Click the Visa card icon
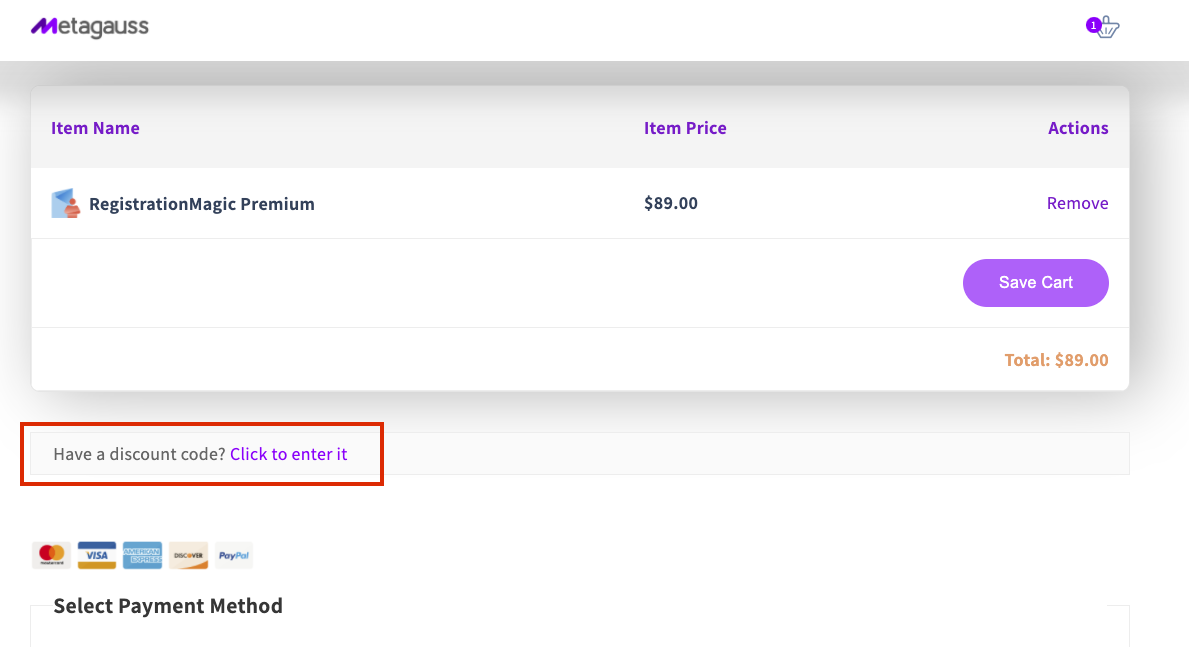The image size is (1189, 647). coord(97,555)
